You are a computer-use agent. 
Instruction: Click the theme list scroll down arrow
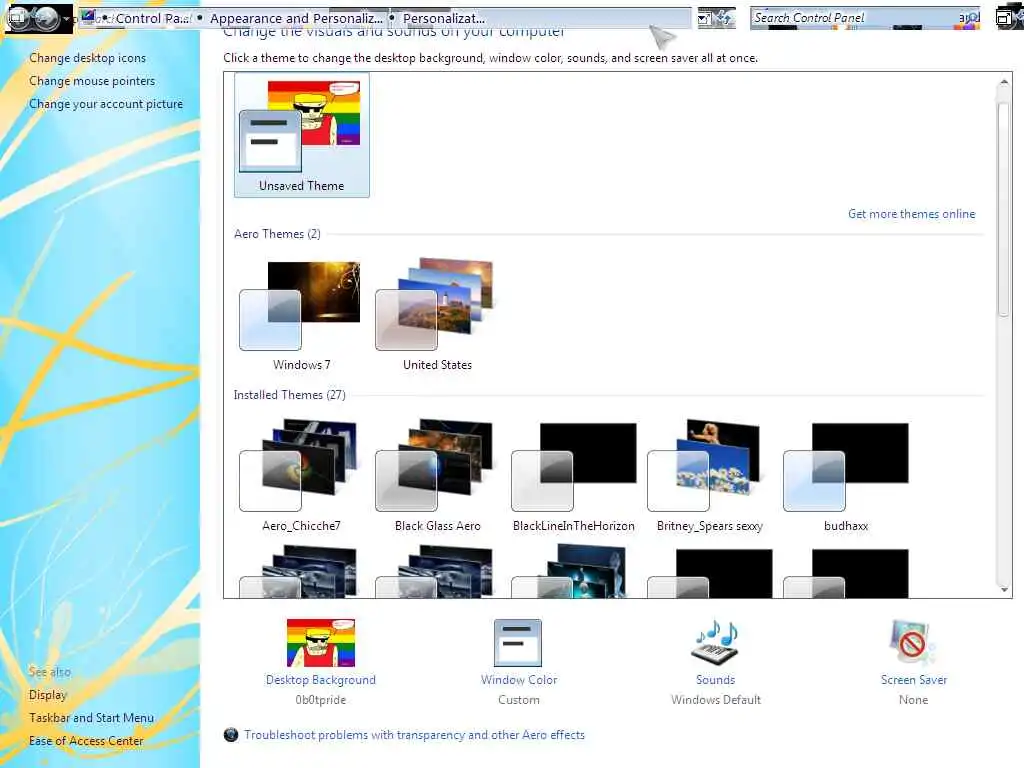tap(1004, 589)
